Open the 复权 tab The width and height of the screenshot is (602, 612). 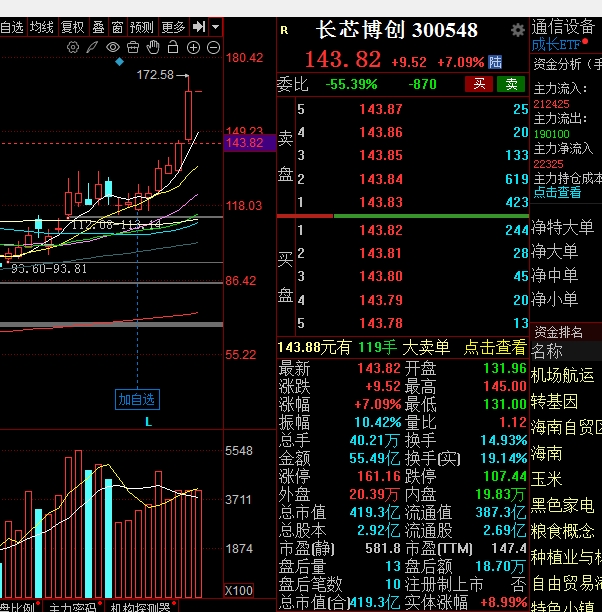coord(73,27)
